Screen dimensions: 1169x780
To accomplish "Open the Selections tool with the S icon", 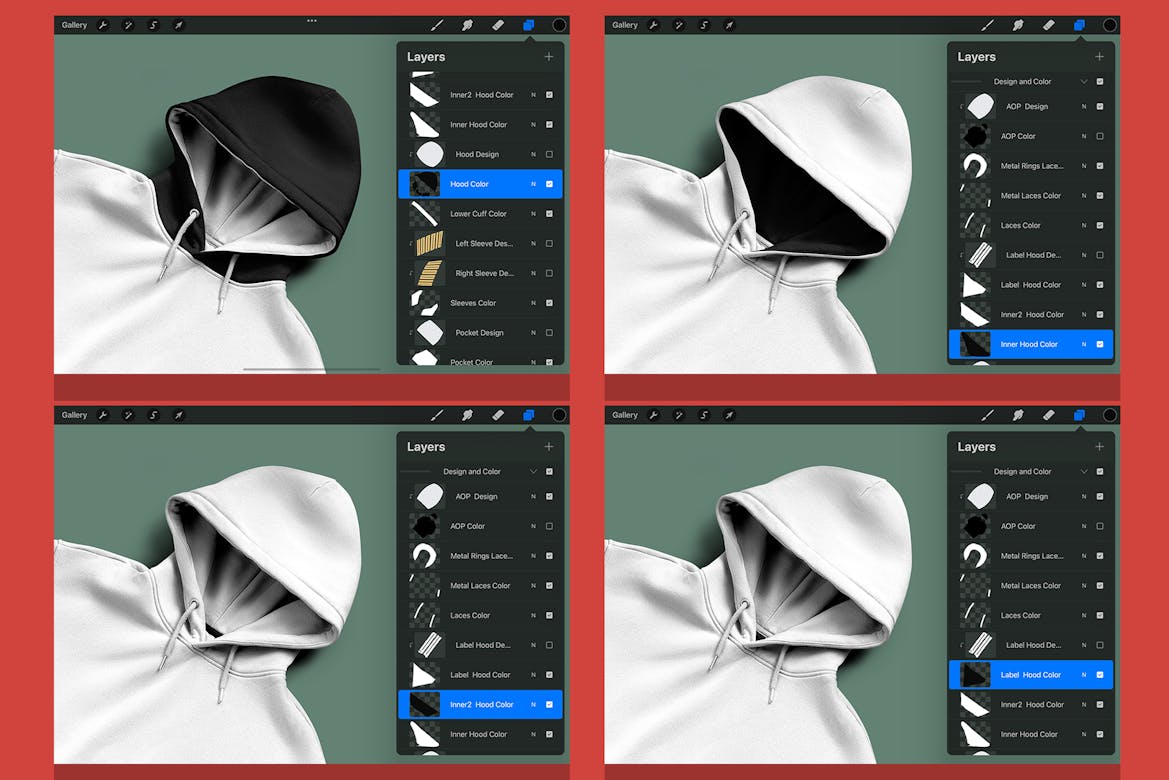I will point(153,25).
